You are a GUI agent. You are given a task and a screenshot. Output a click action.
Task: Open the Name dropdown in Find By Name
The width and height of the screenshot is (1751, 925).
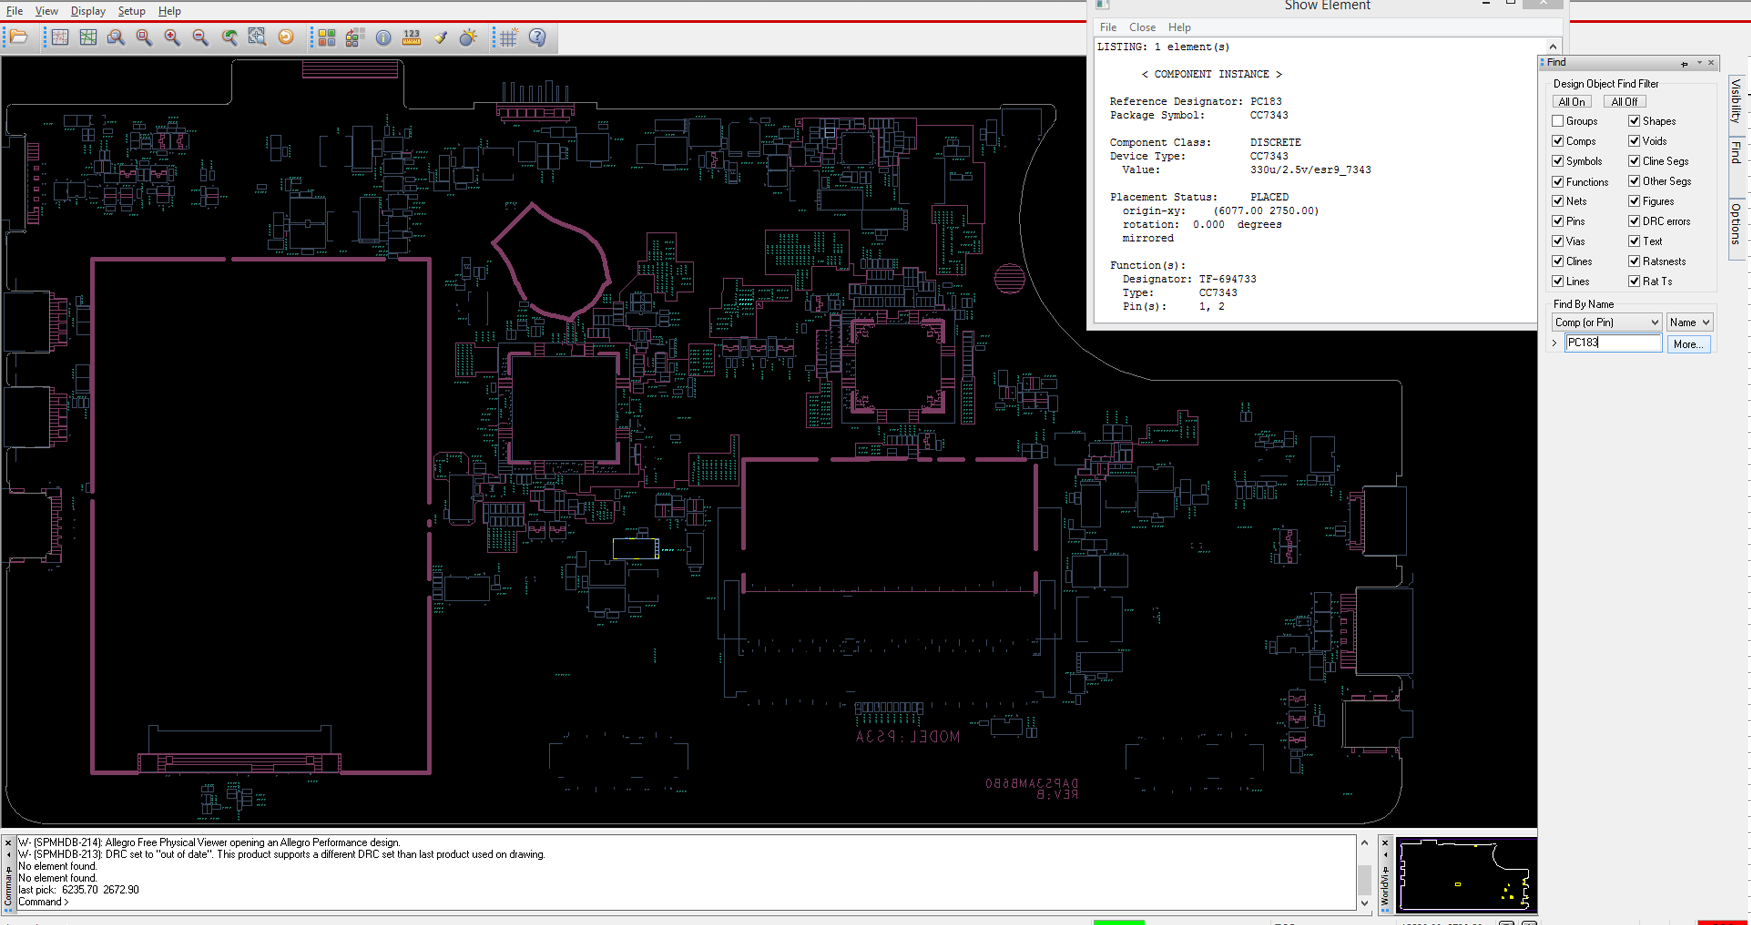(1689, 322)
